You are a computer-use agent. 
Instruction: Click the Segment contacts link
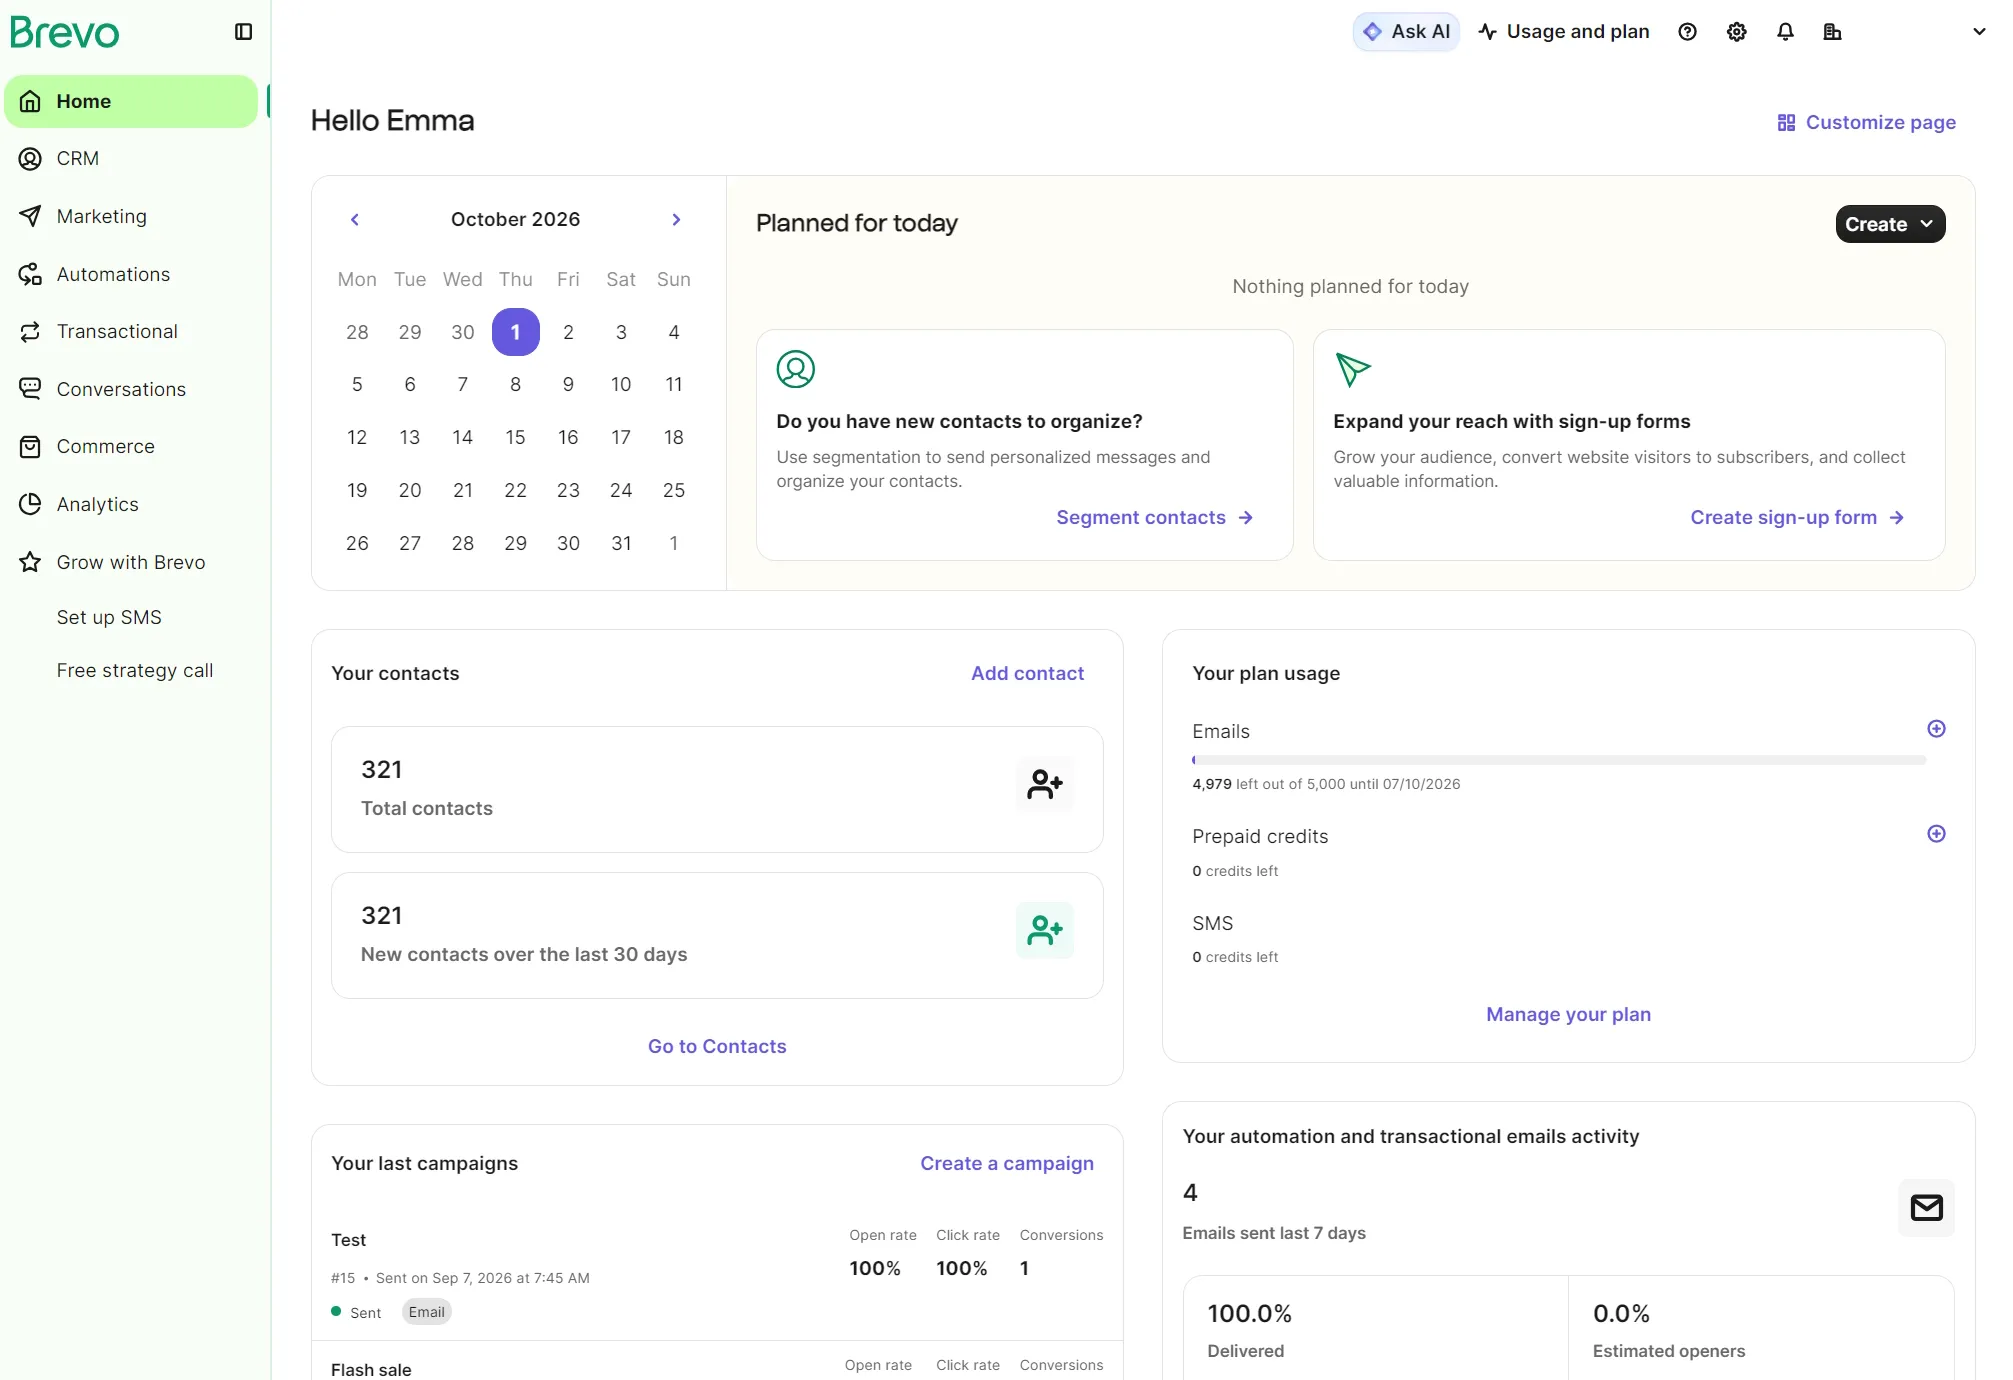(1154, 518)
